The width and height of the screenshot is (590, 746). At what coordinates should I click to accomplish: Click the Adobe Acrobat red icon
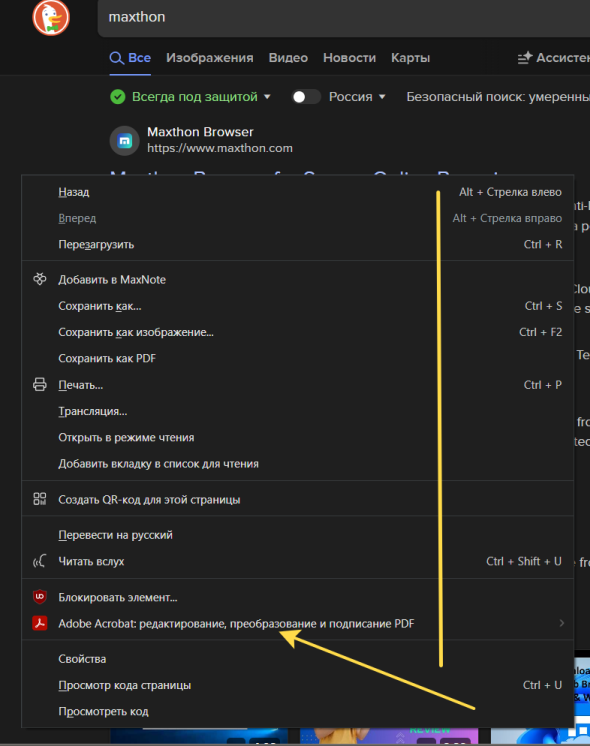point(40,623)
